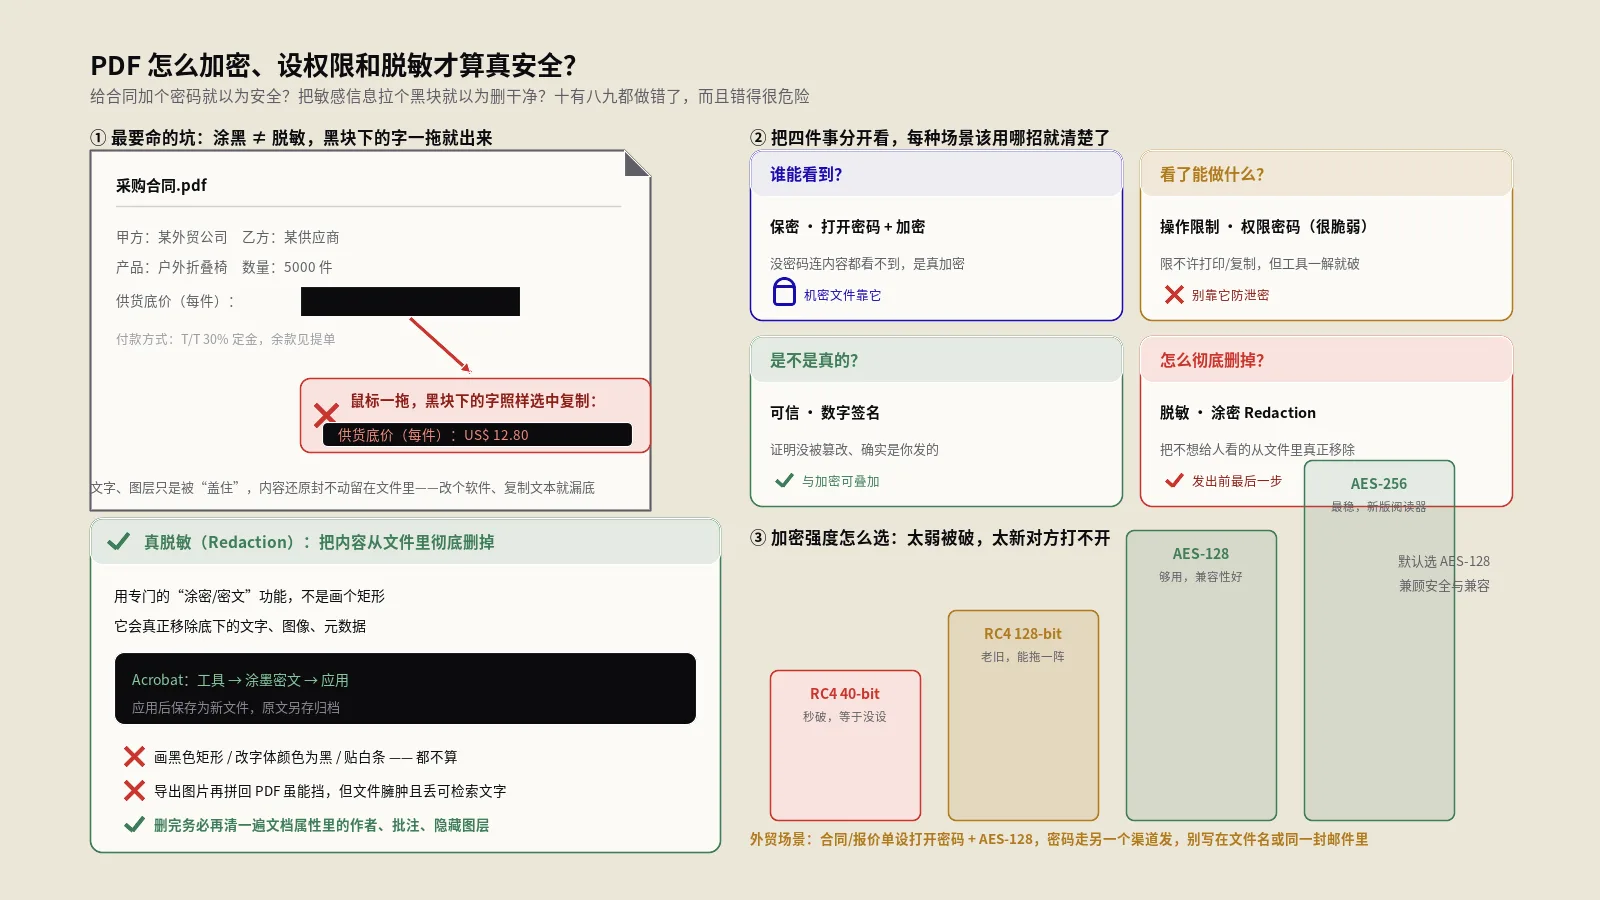Viewport: 1600px width, 900px height.
Task: Click heading ② 把四件事分开看
Action: coord(930,138)
